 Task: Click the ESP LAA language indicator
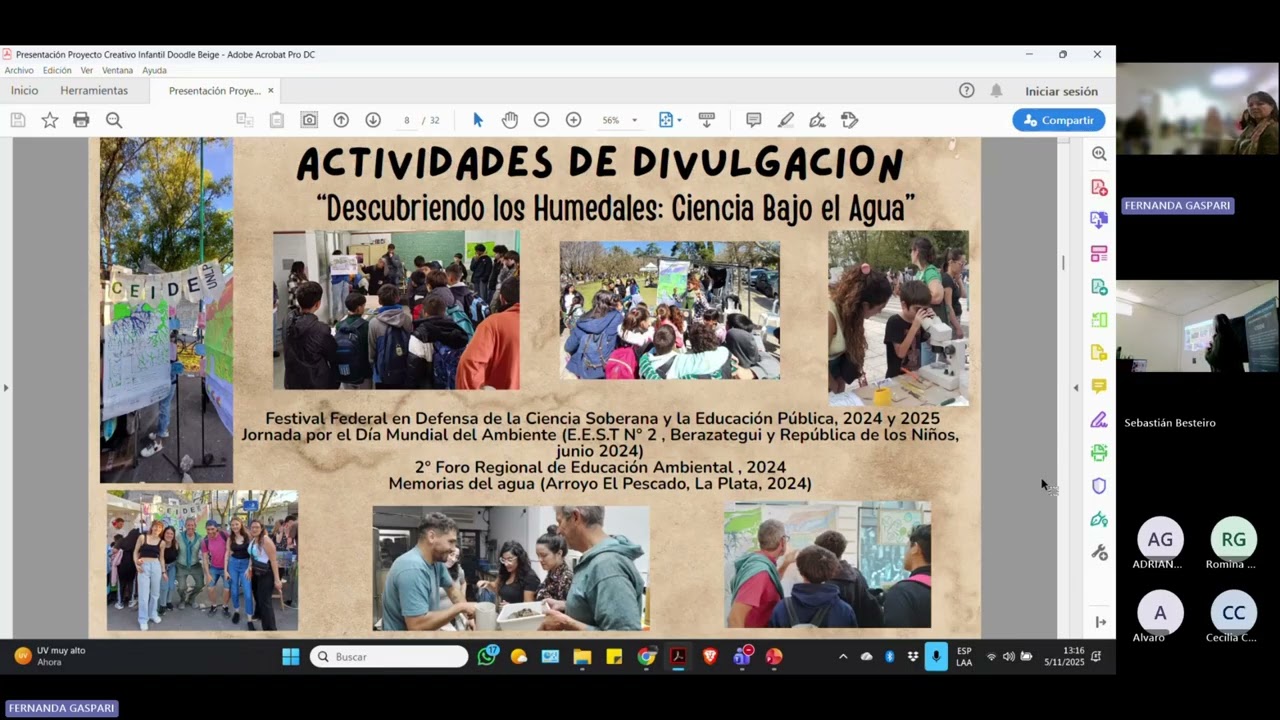coord(964,657)
